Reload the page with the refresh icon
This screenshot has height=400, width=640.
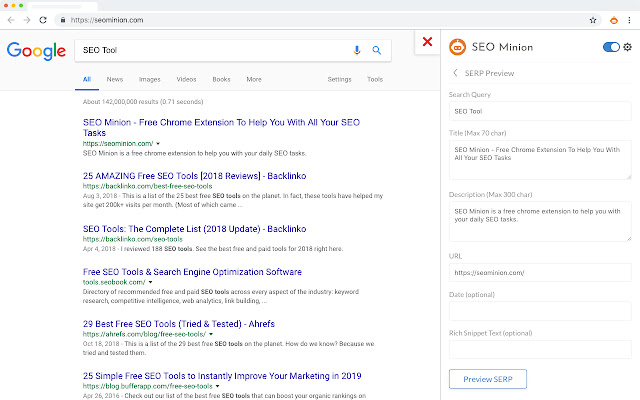43,20
